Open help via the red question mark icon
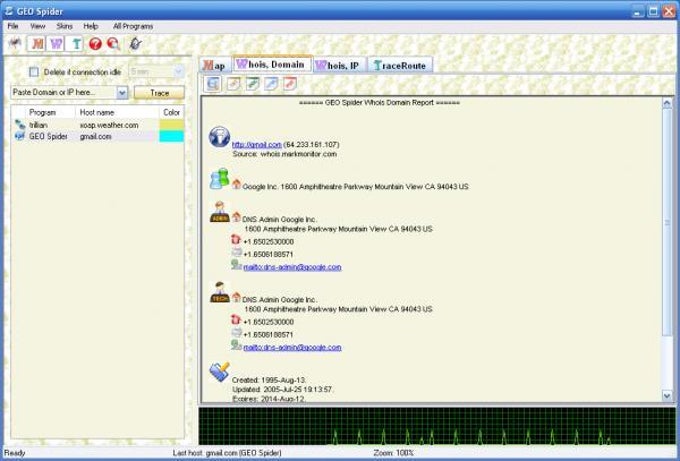680x461 pixels. point(95,44)
